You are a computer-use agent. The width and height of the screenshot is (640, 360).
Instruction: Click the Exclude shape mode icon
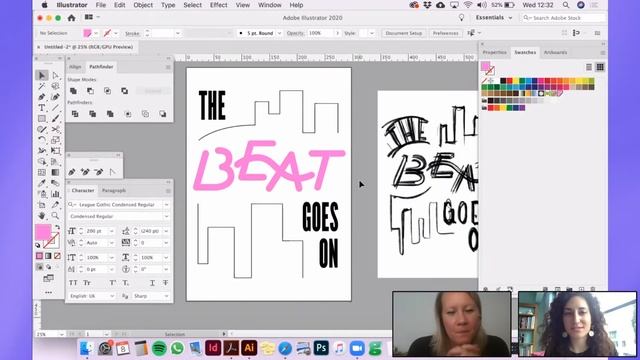pos(124,91)
